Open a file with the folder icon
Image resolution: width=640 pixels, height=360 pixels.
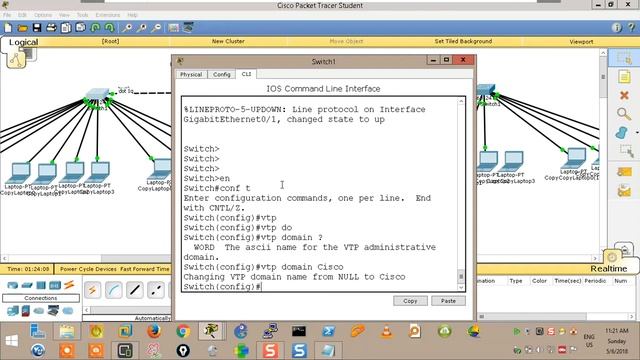(x=22, y=28)
